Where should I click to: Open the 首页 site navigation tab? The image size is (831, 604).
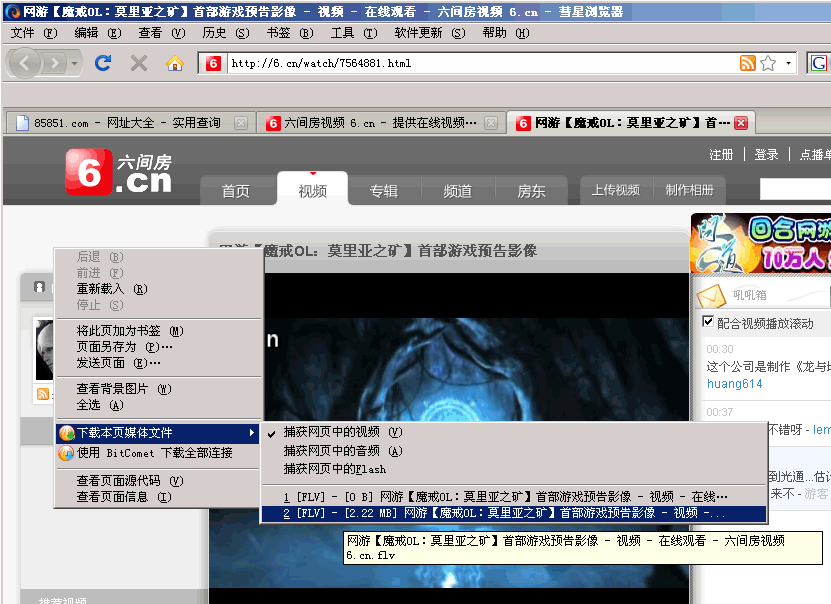tap(236, 191)
